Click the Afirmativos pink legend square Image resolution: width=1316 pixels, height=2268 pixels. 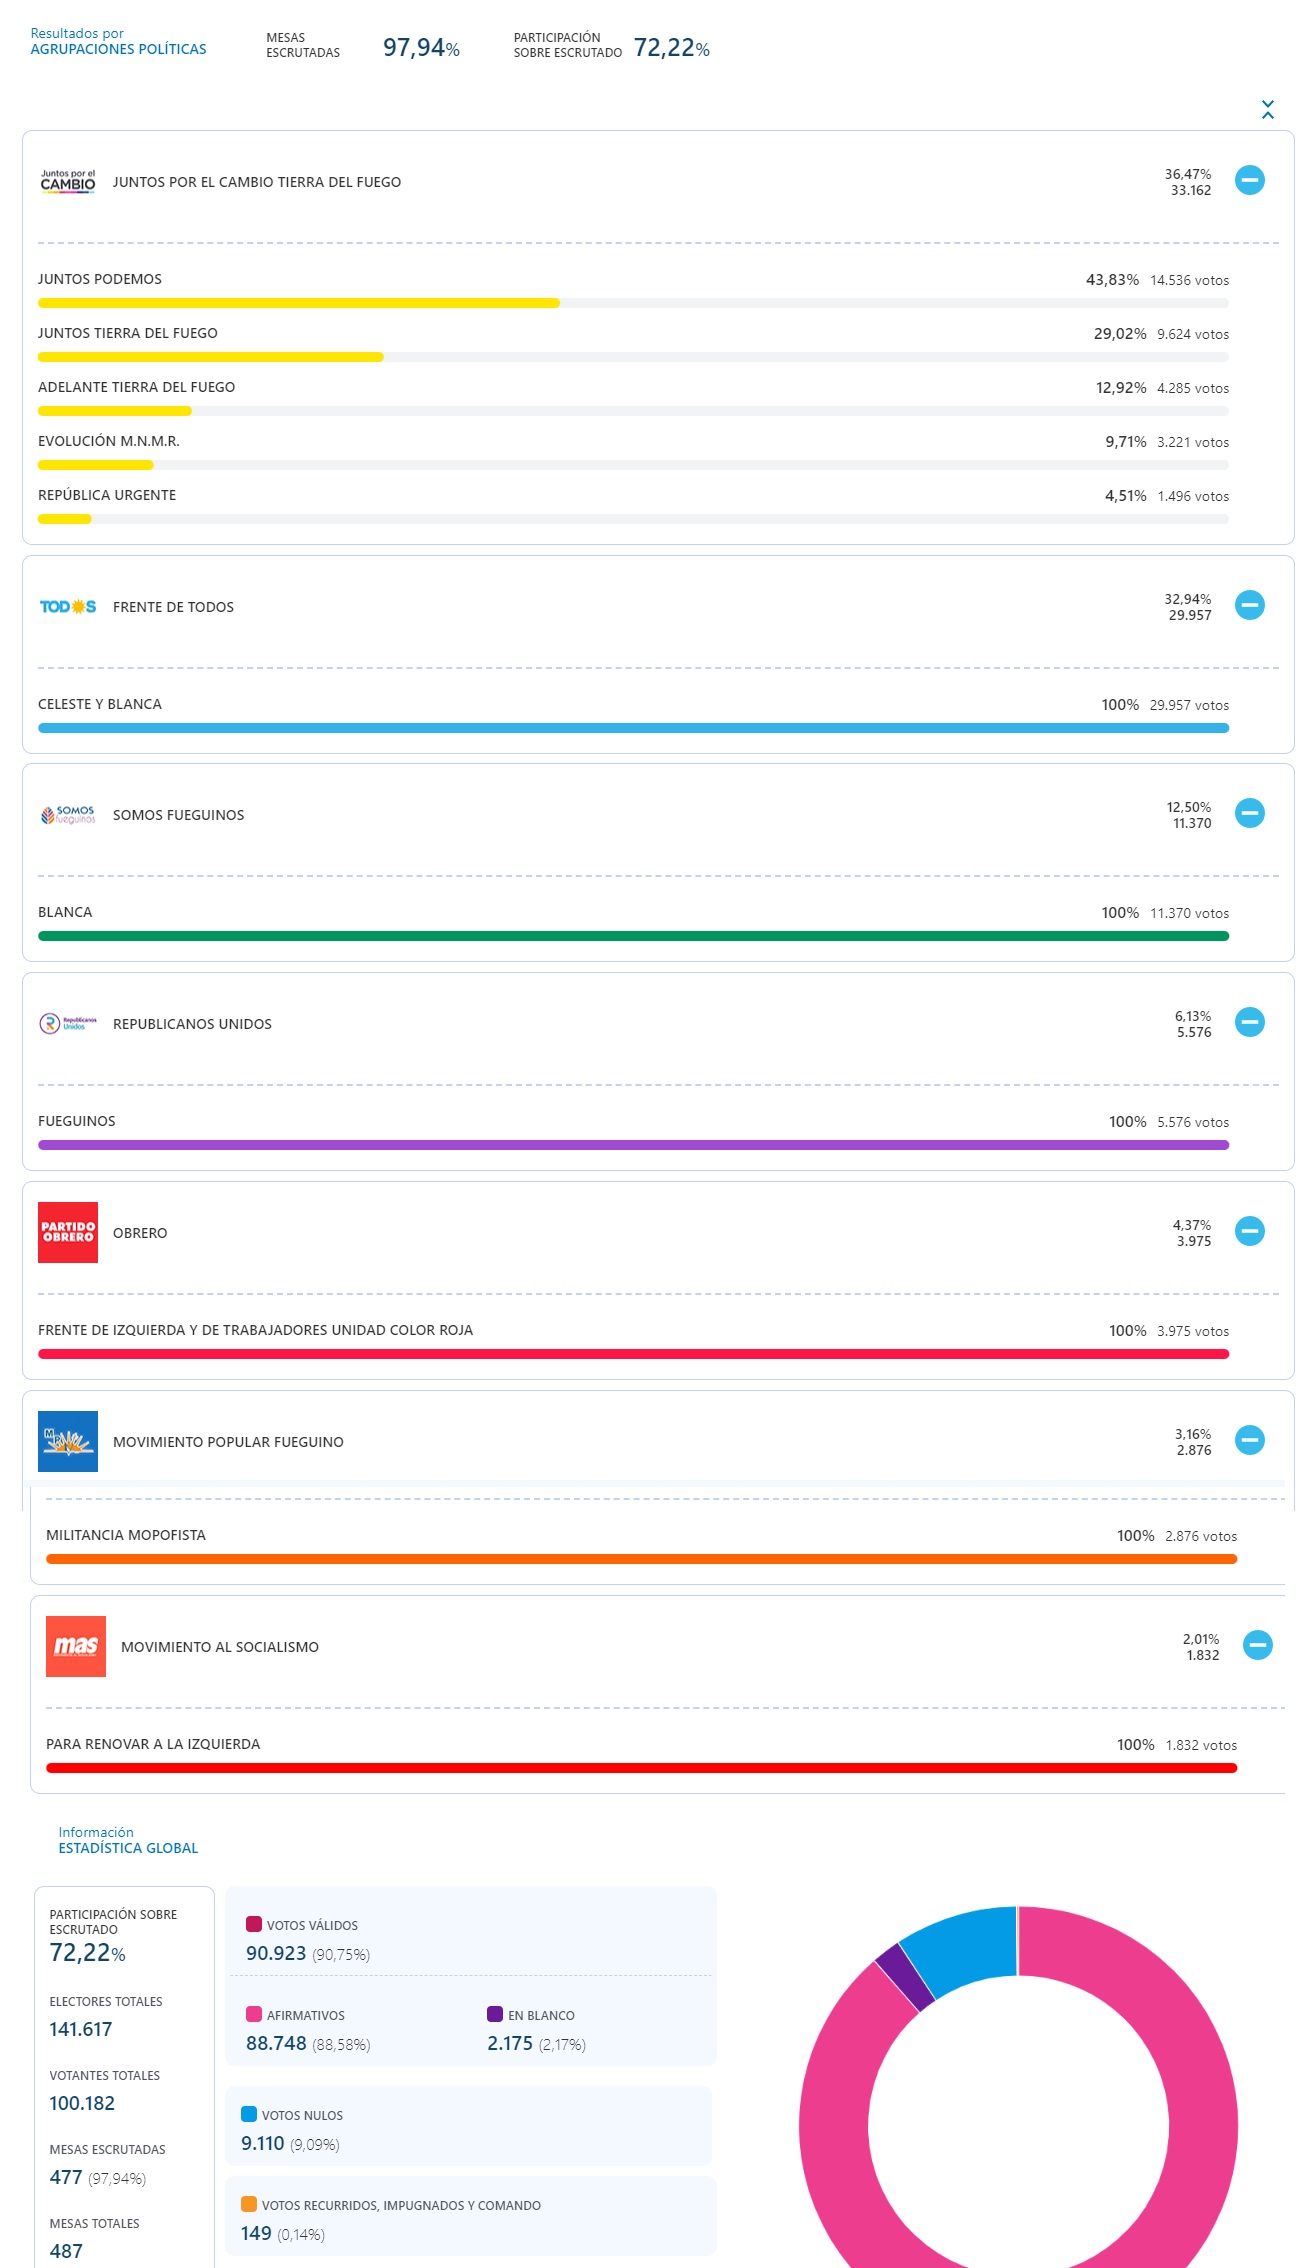pyautogui.click(x=254, y=2014)
